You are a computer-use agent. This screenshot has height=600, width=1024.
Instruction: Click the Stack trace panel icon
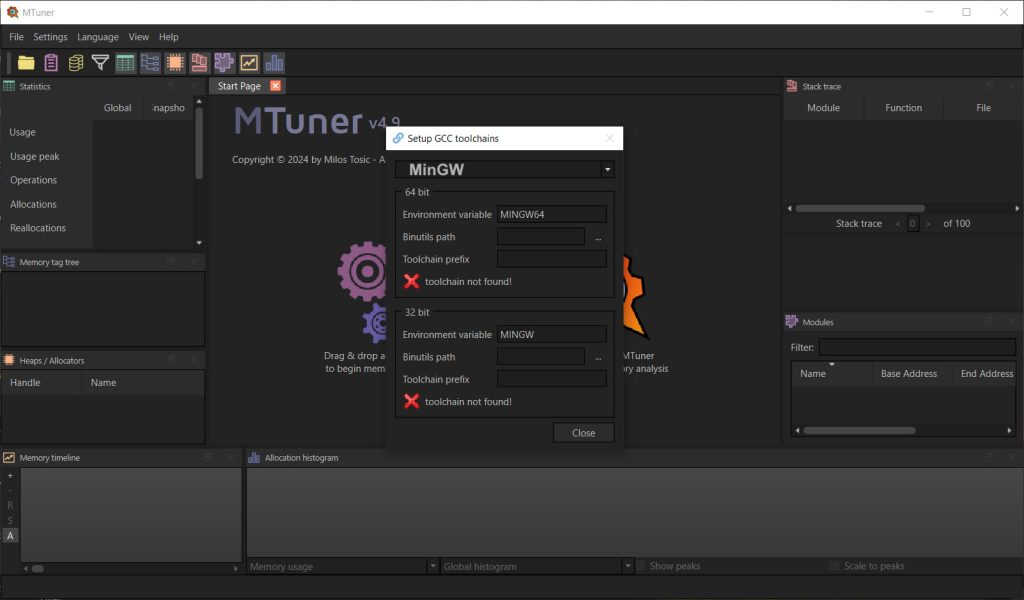(792, 86)
